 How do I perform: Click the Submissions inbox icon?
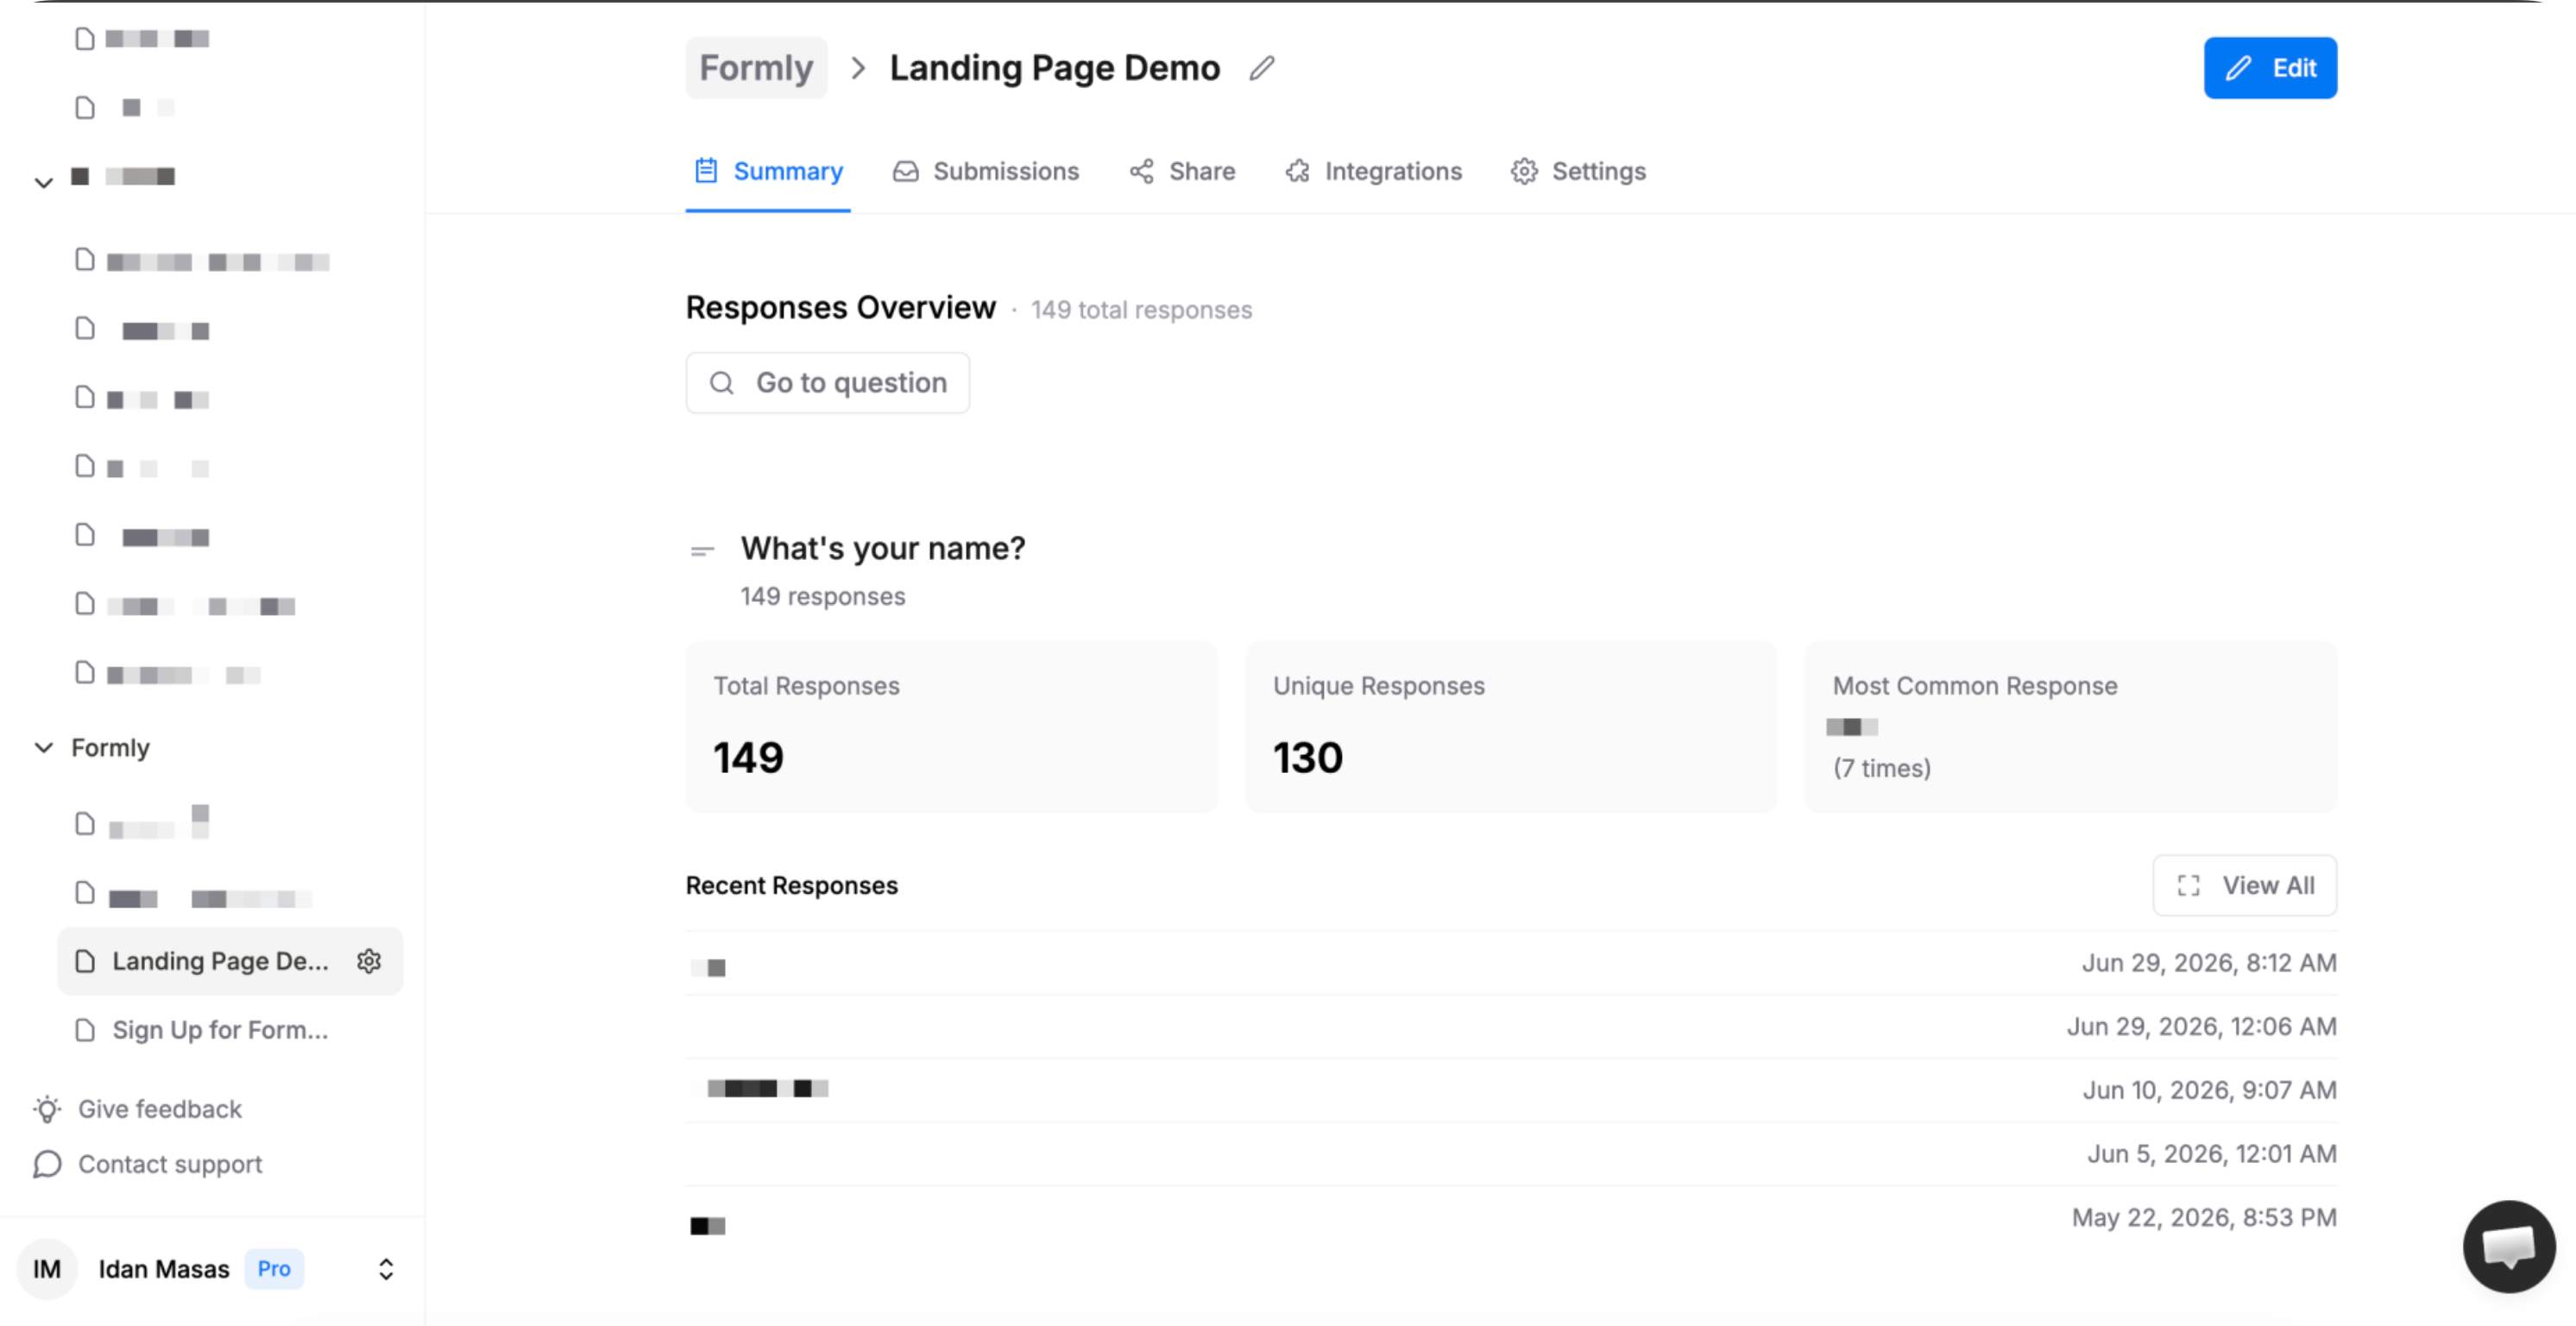click(x=906, y=171)
